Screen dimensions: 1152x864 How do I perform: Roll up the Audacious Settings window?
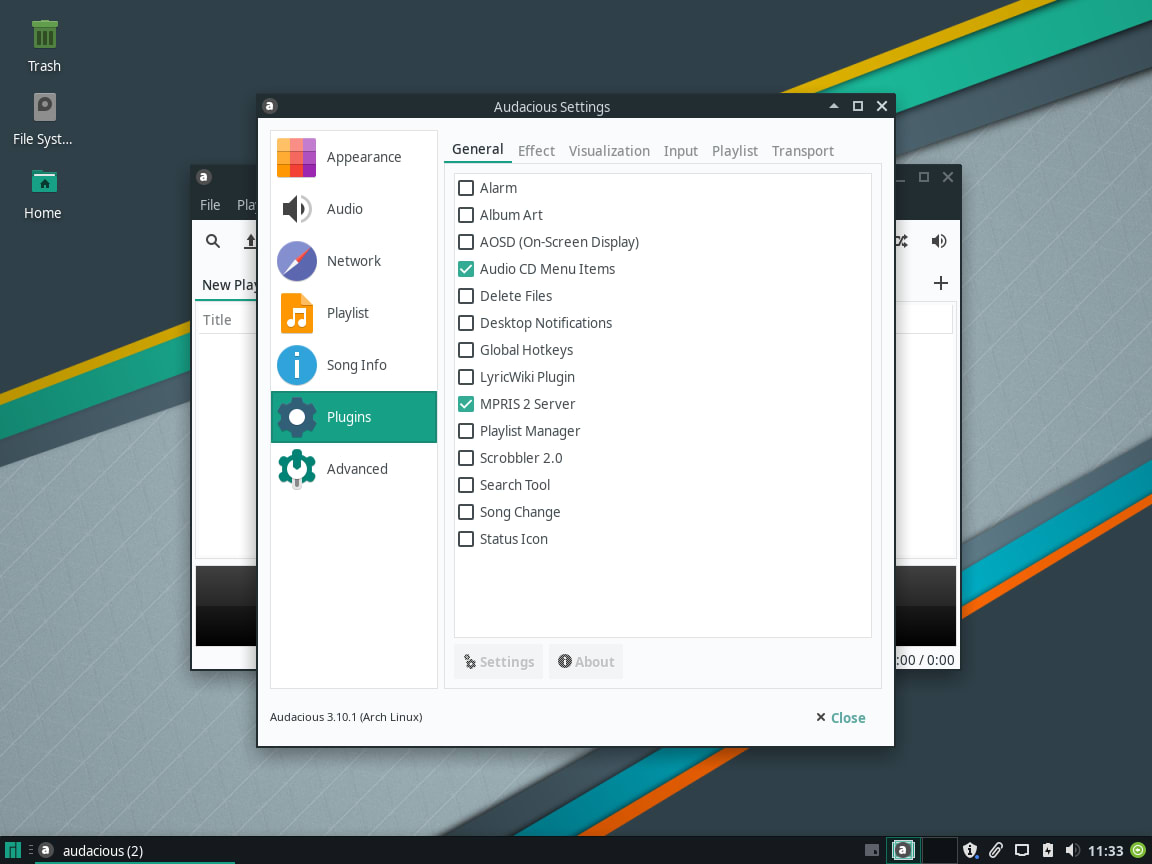[x=834, y=106]
